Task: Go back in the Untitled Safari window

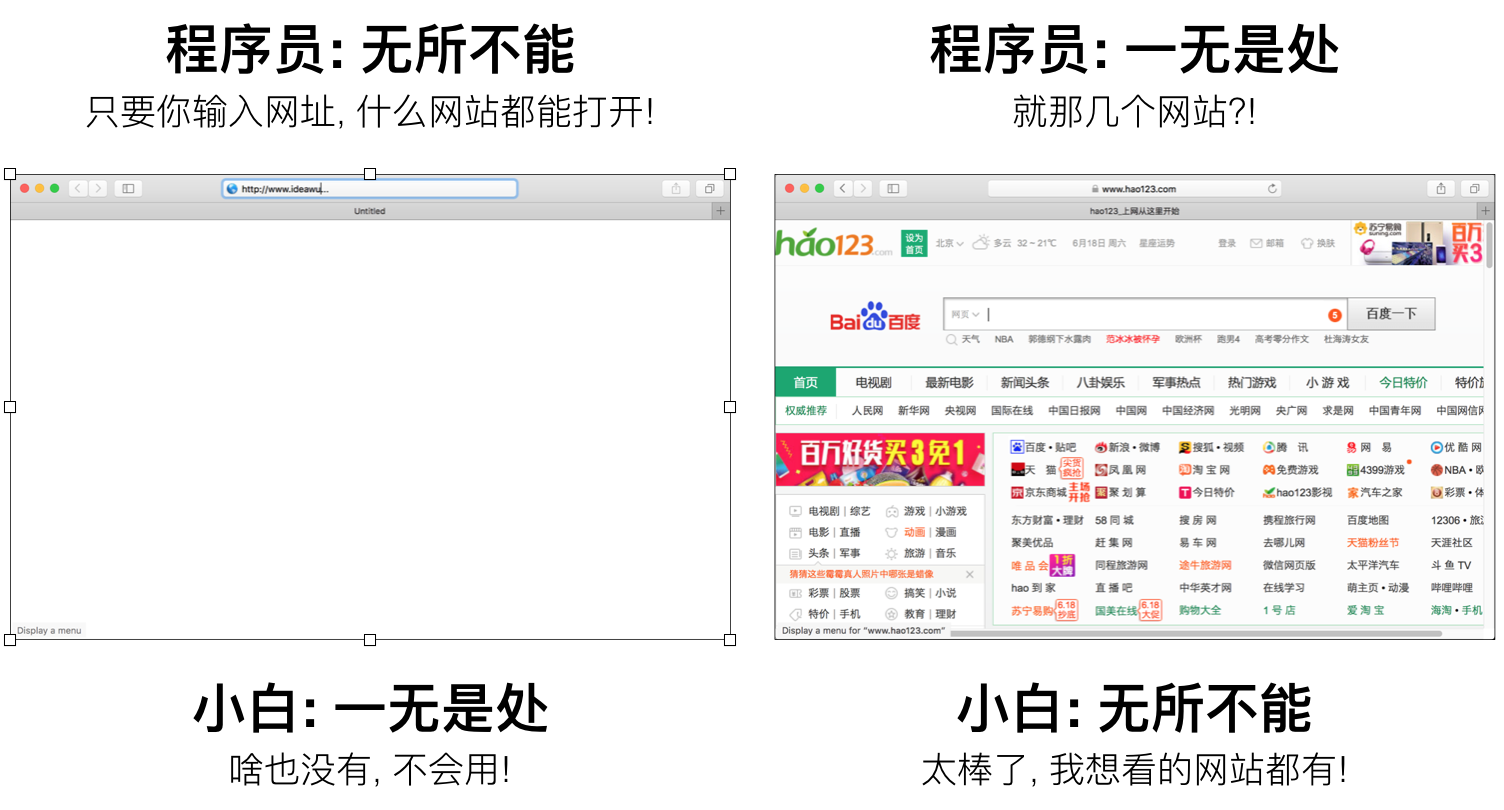Action: 78,188
